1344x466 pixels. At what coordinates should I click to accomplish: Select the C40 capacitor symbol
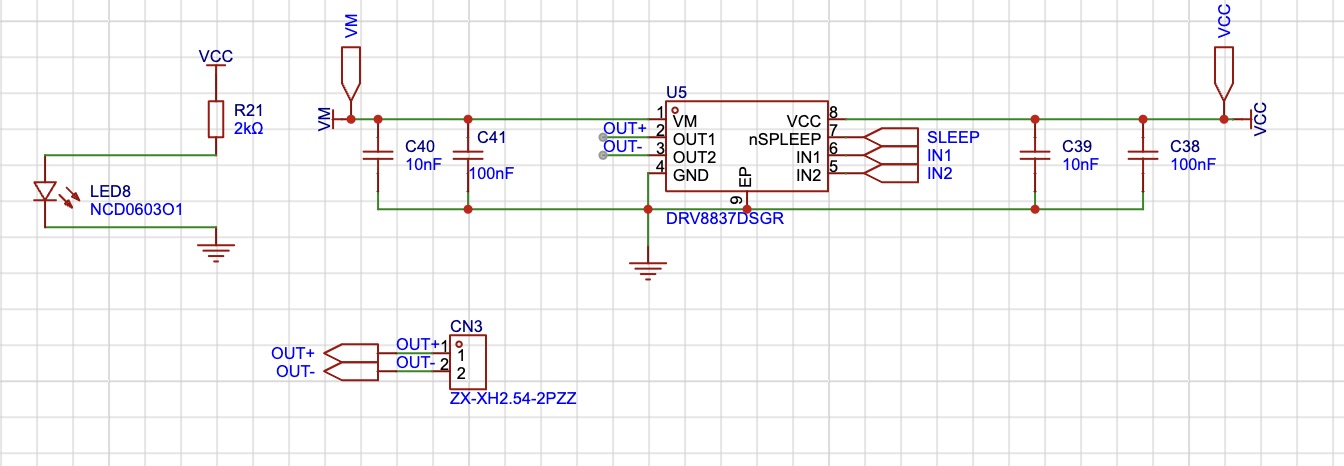(x=377, y=156)
